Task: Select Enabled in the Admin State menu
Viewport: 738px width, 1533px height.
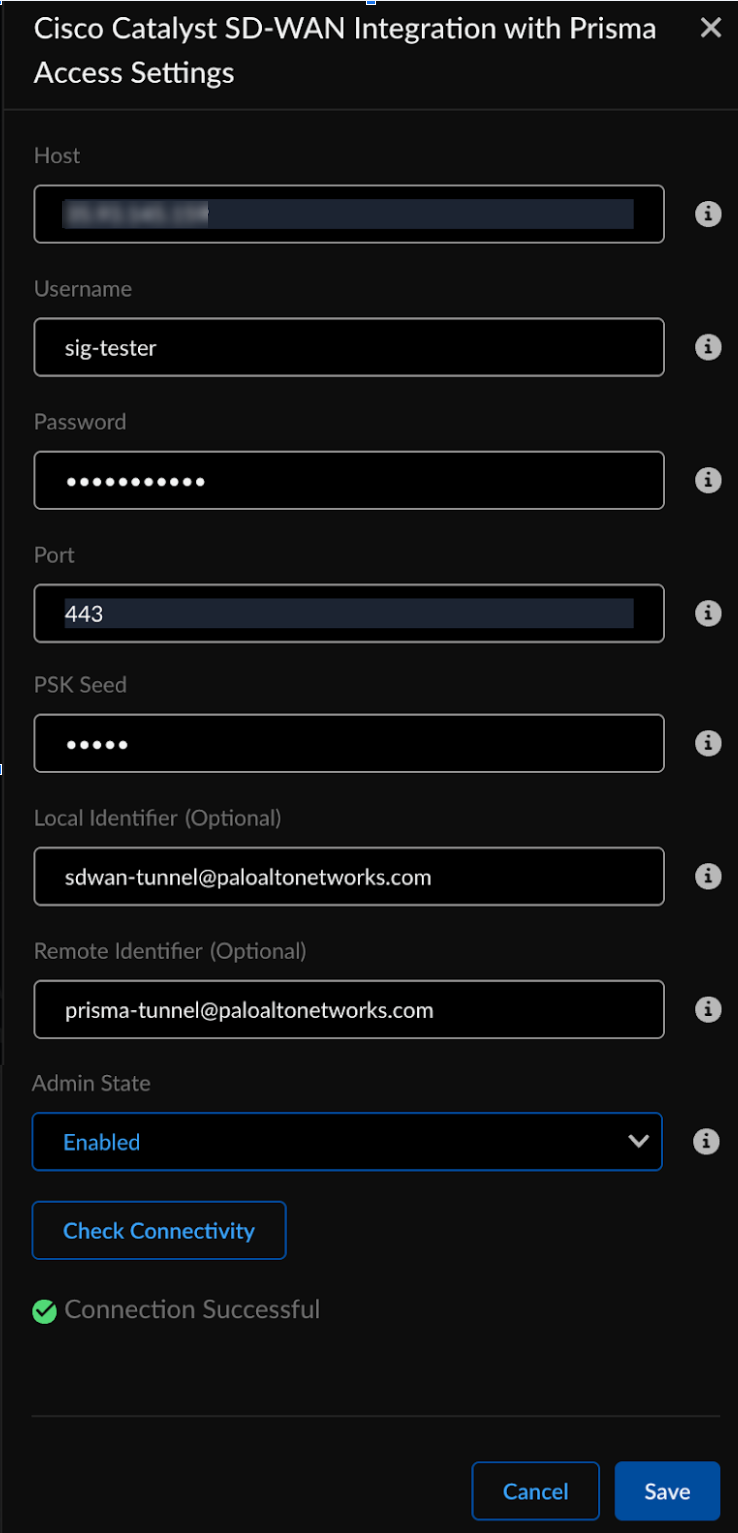Action: pos(102,1141)
